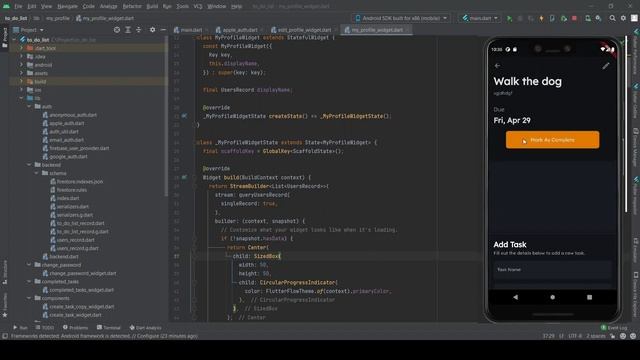Tap Android back triangle in emulator nav bar
Viewport: 640px width, 360px height.
point(516,297)
